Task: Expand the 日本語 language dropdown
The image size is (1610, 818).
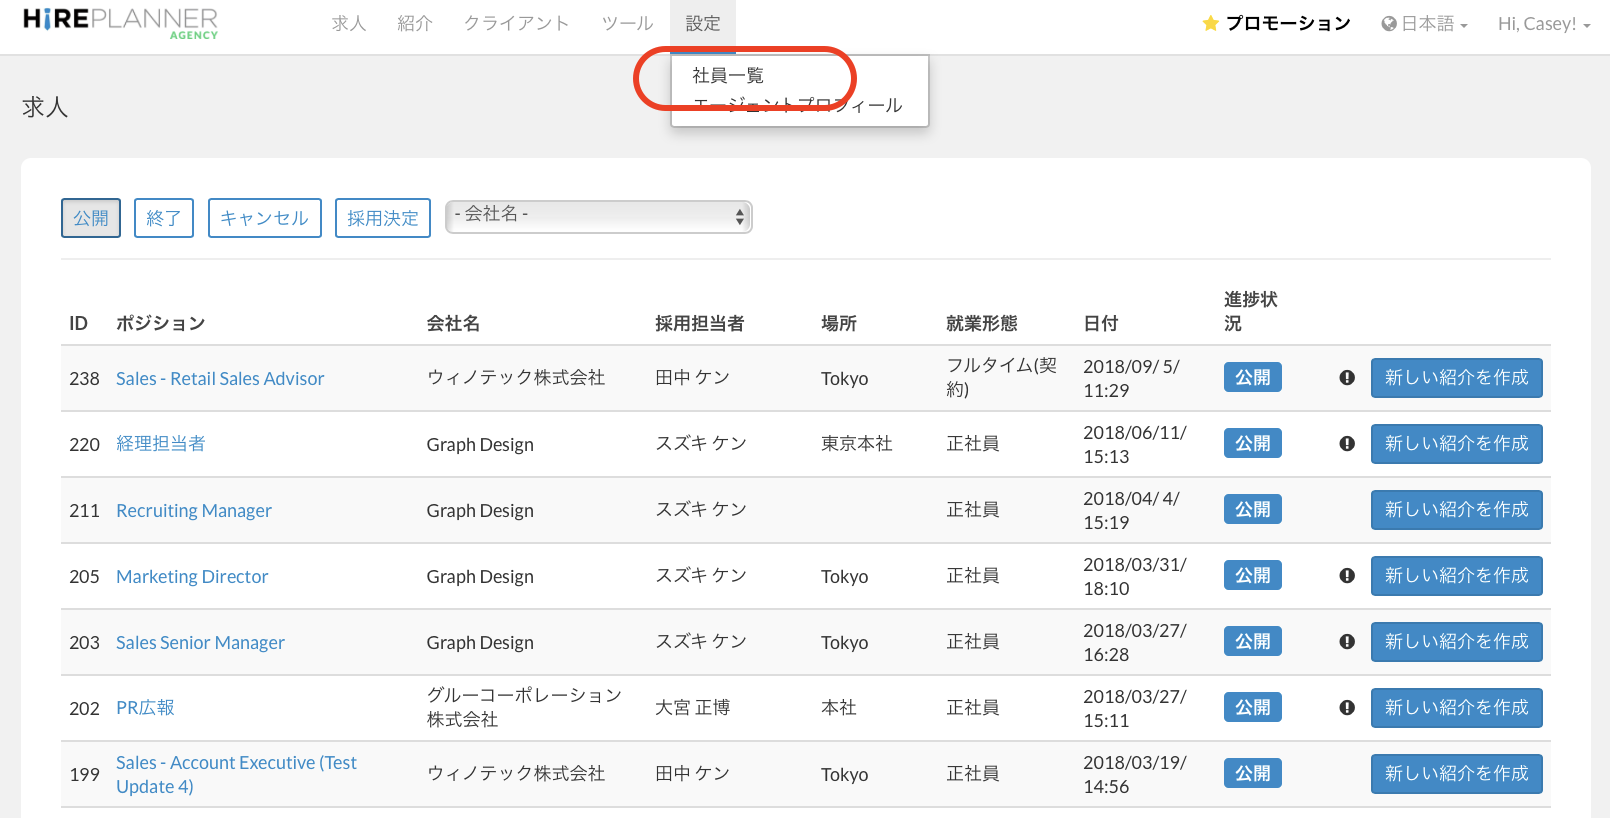Action: 1424,24
